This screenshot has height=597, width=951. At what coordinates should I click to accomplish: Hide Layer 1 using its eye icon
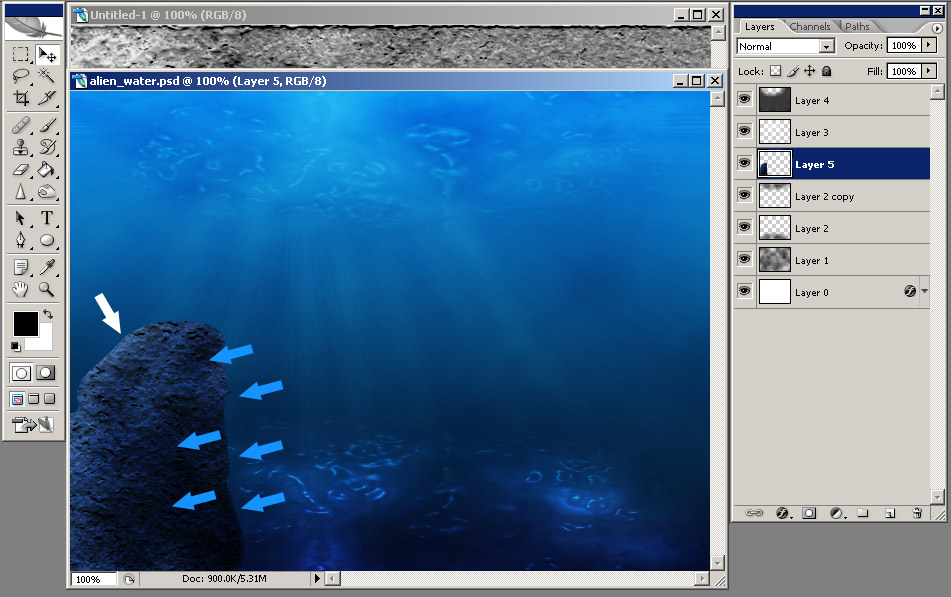[745, 259]
